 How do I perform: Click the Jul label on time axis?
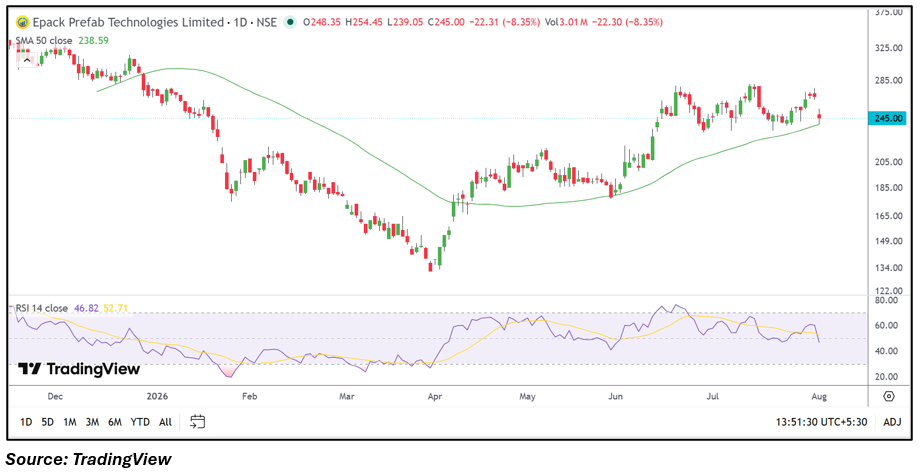(x=712, y=397)
